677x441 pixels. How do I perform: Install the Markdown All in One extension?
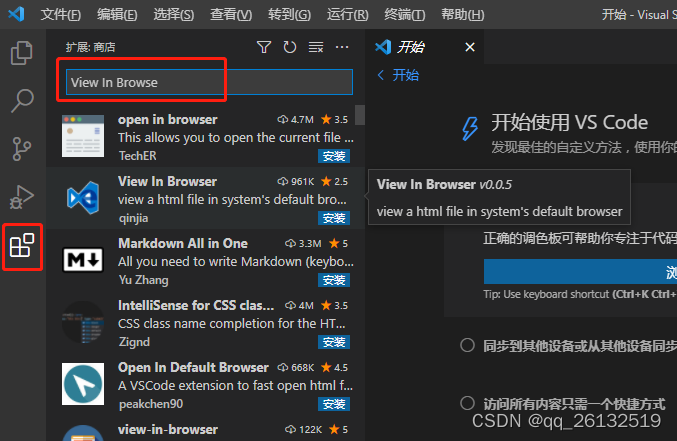pos(334,280)
